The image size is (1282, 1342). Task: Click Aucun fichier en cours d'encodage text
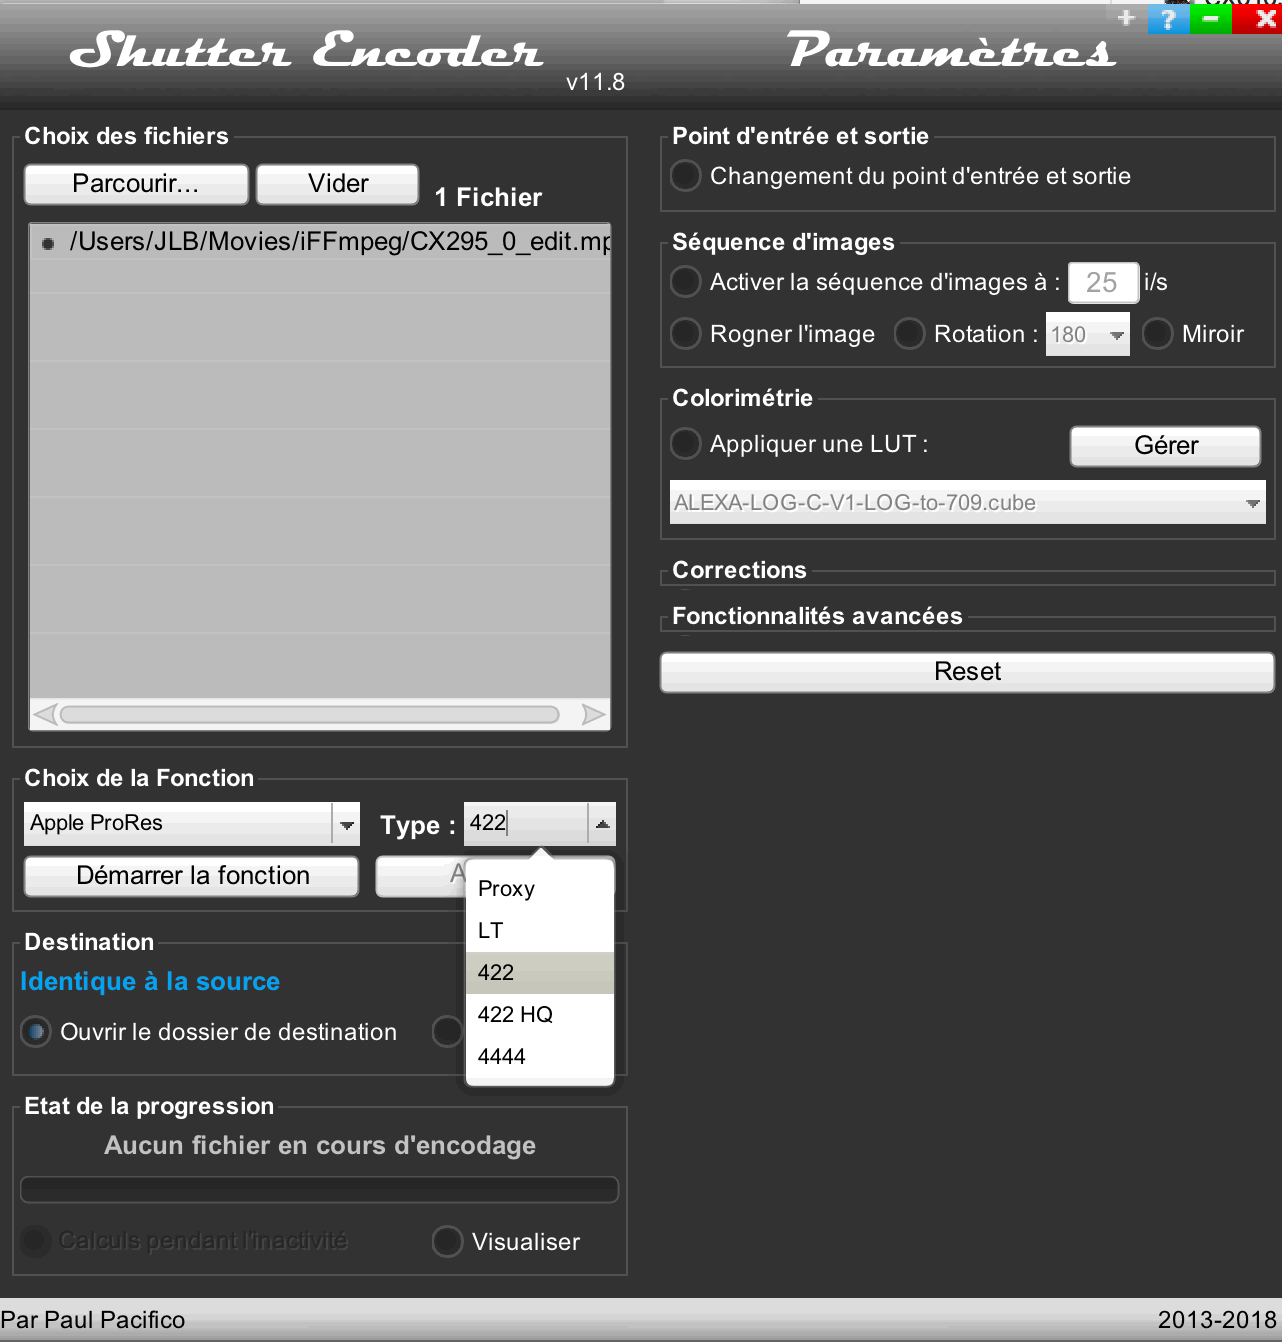tap(320, 1146)
